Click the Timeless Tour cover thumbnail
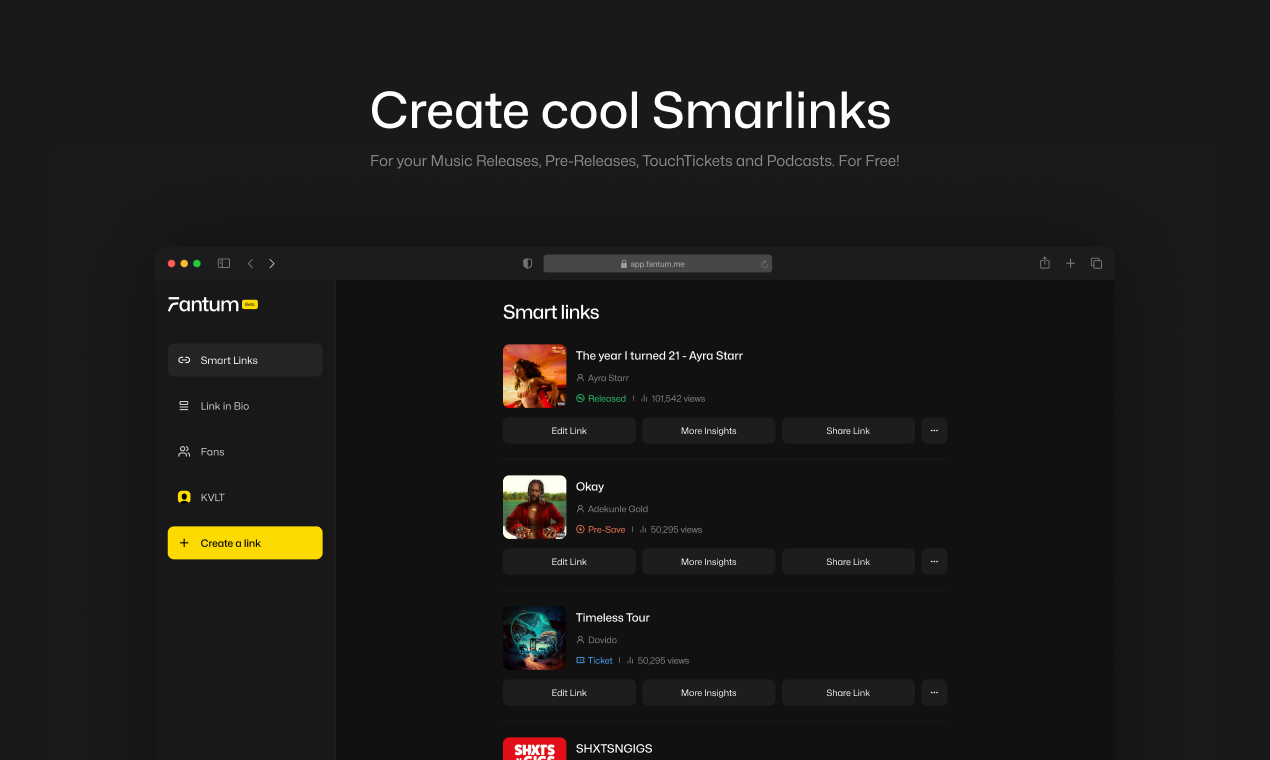The height and width of the screenshot is (760, 1270). (535, 638)
